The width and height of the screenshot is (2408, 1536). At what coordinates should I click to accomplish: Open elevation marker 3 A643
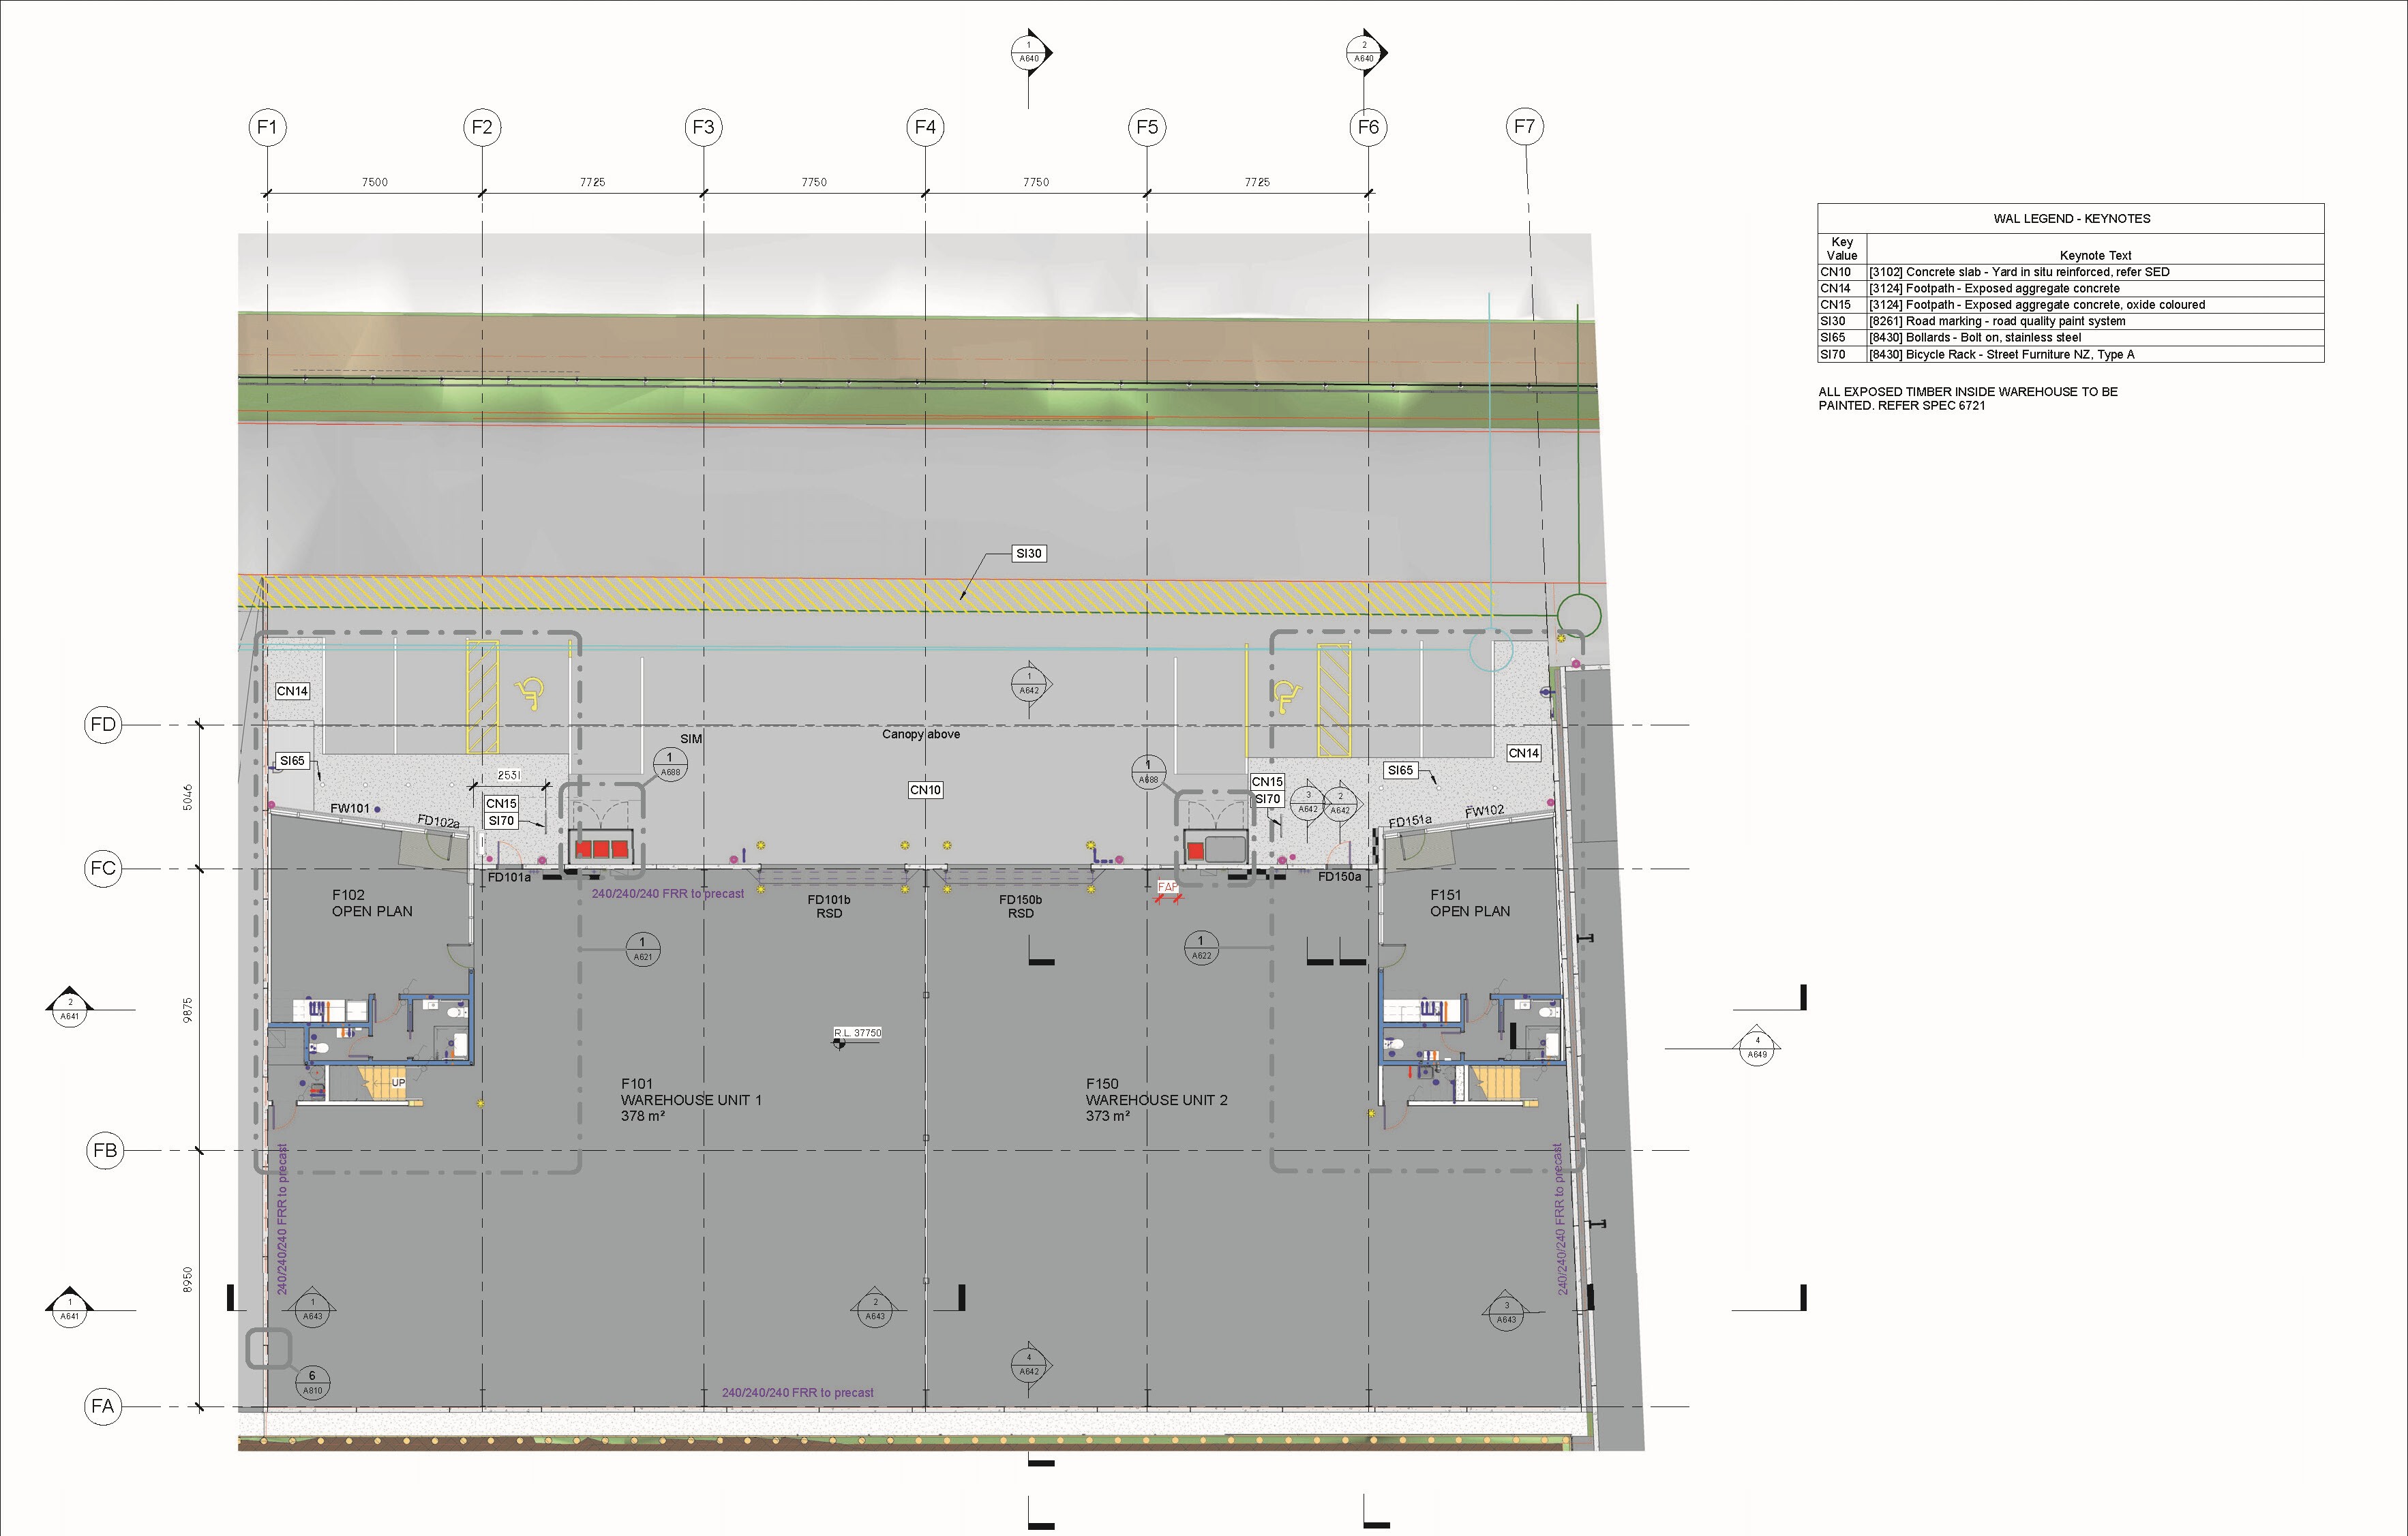pos(1506,1311)
